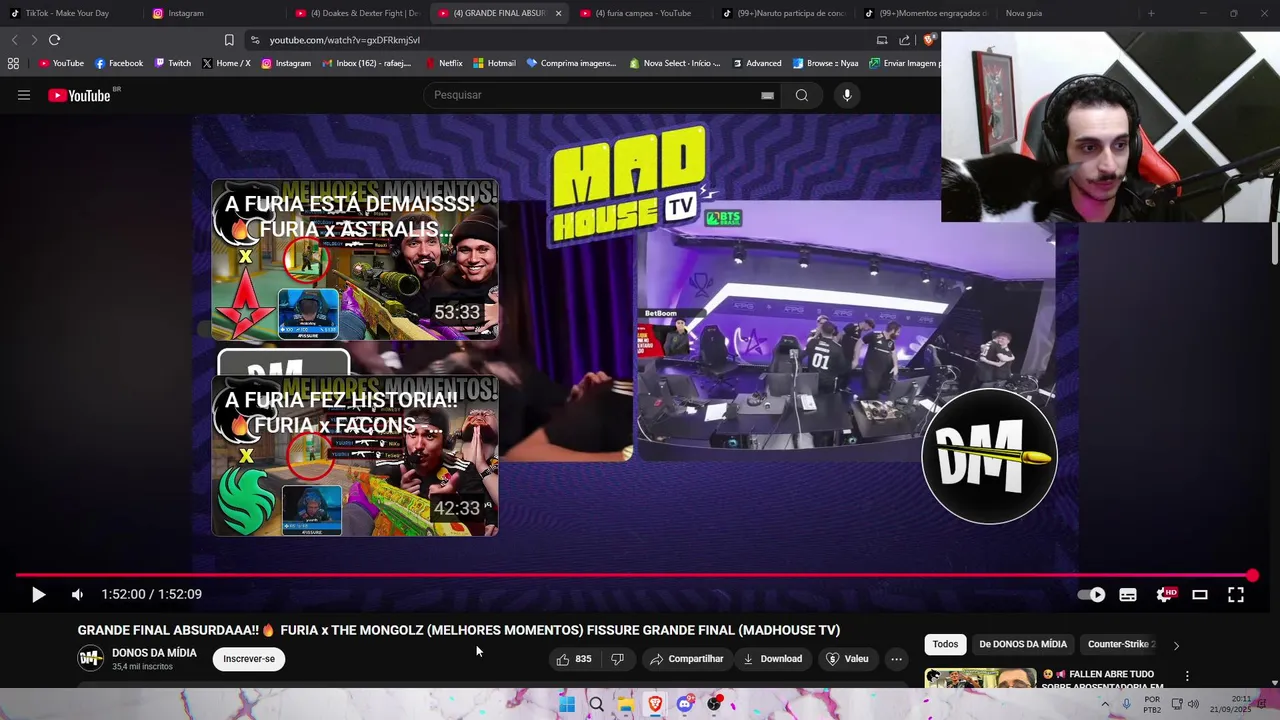Screen dimensions: 1280x720
Task: Go forward in browser history
Action: coord(33,40)
